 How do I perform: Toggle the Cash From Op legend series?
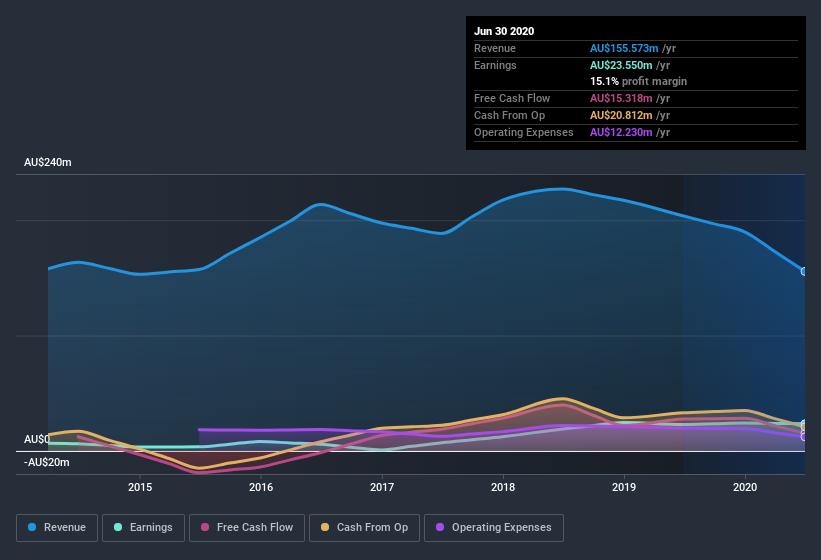pos(364,528)
